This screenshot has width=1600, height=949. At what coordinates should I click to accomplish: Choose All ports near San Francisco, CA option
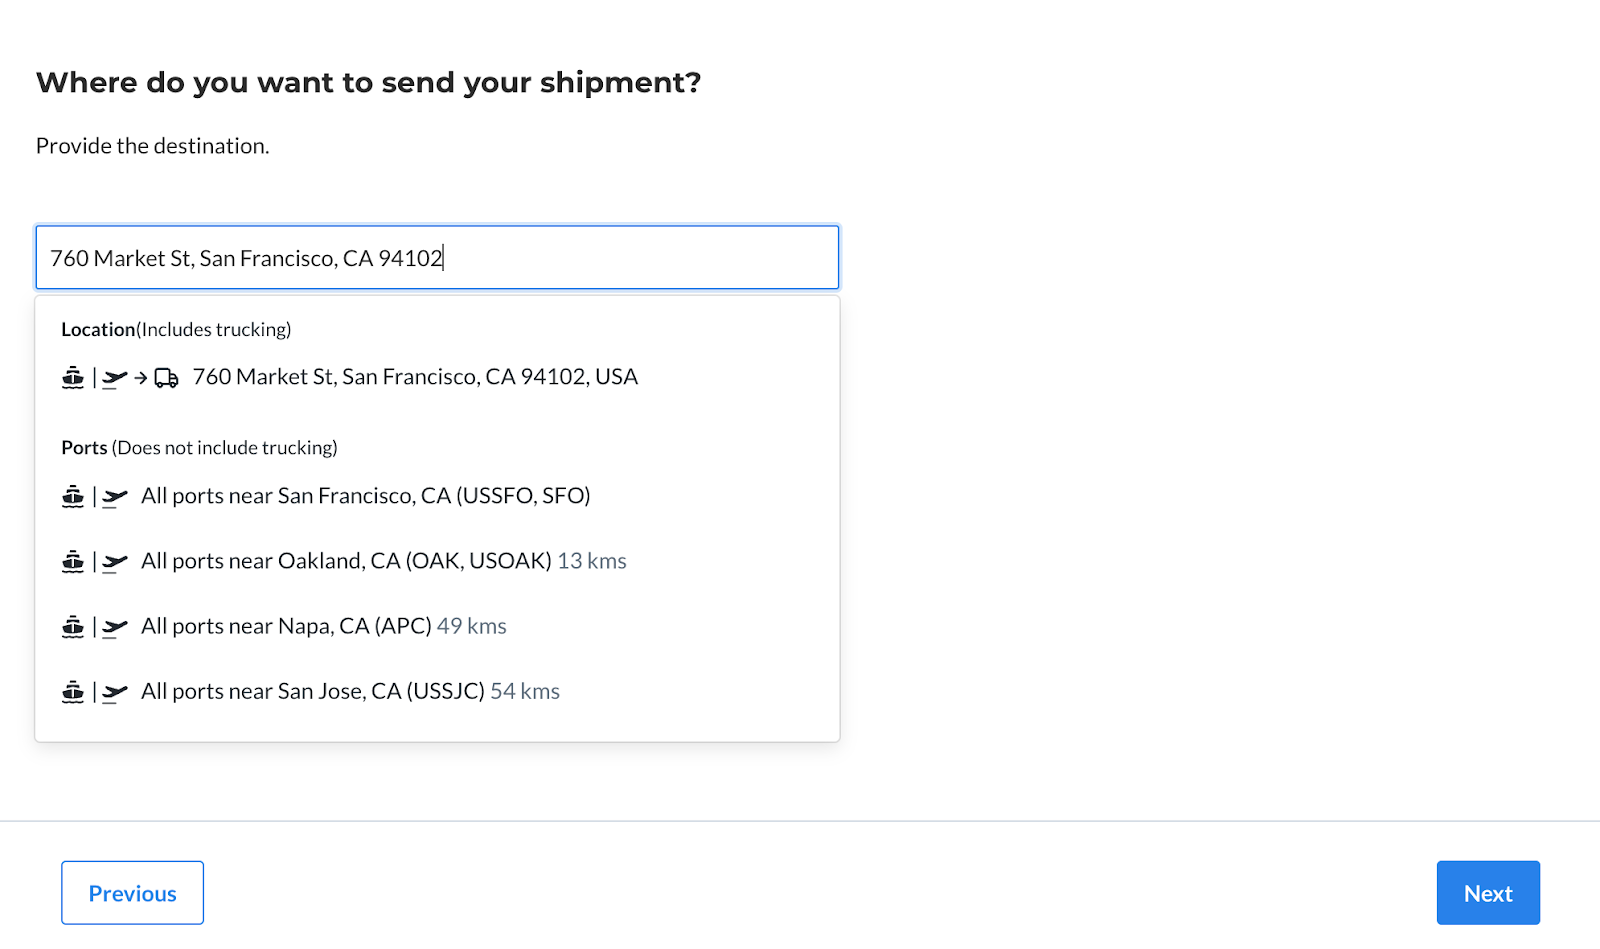click(437, 496)
